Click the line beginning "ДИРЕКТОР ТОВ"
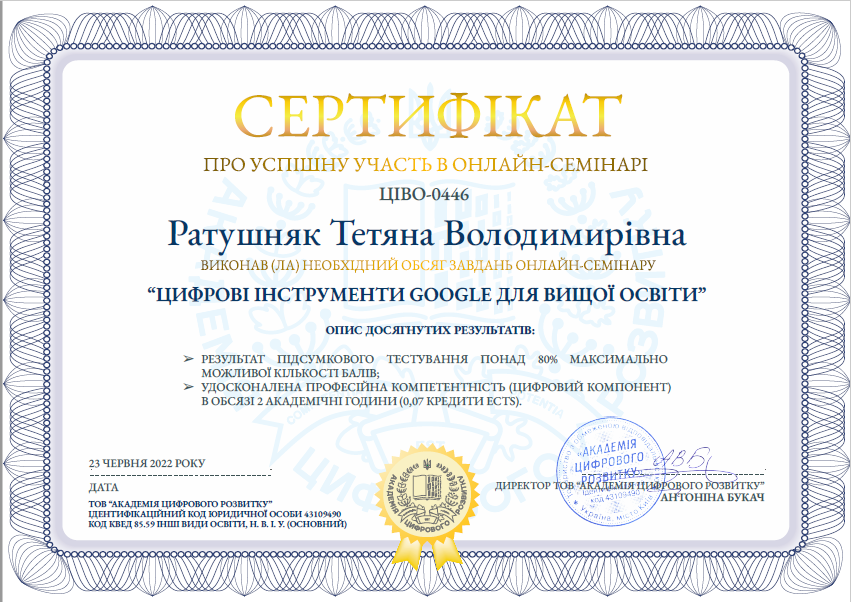Viewport: 851px width, 602px height. 630,486
